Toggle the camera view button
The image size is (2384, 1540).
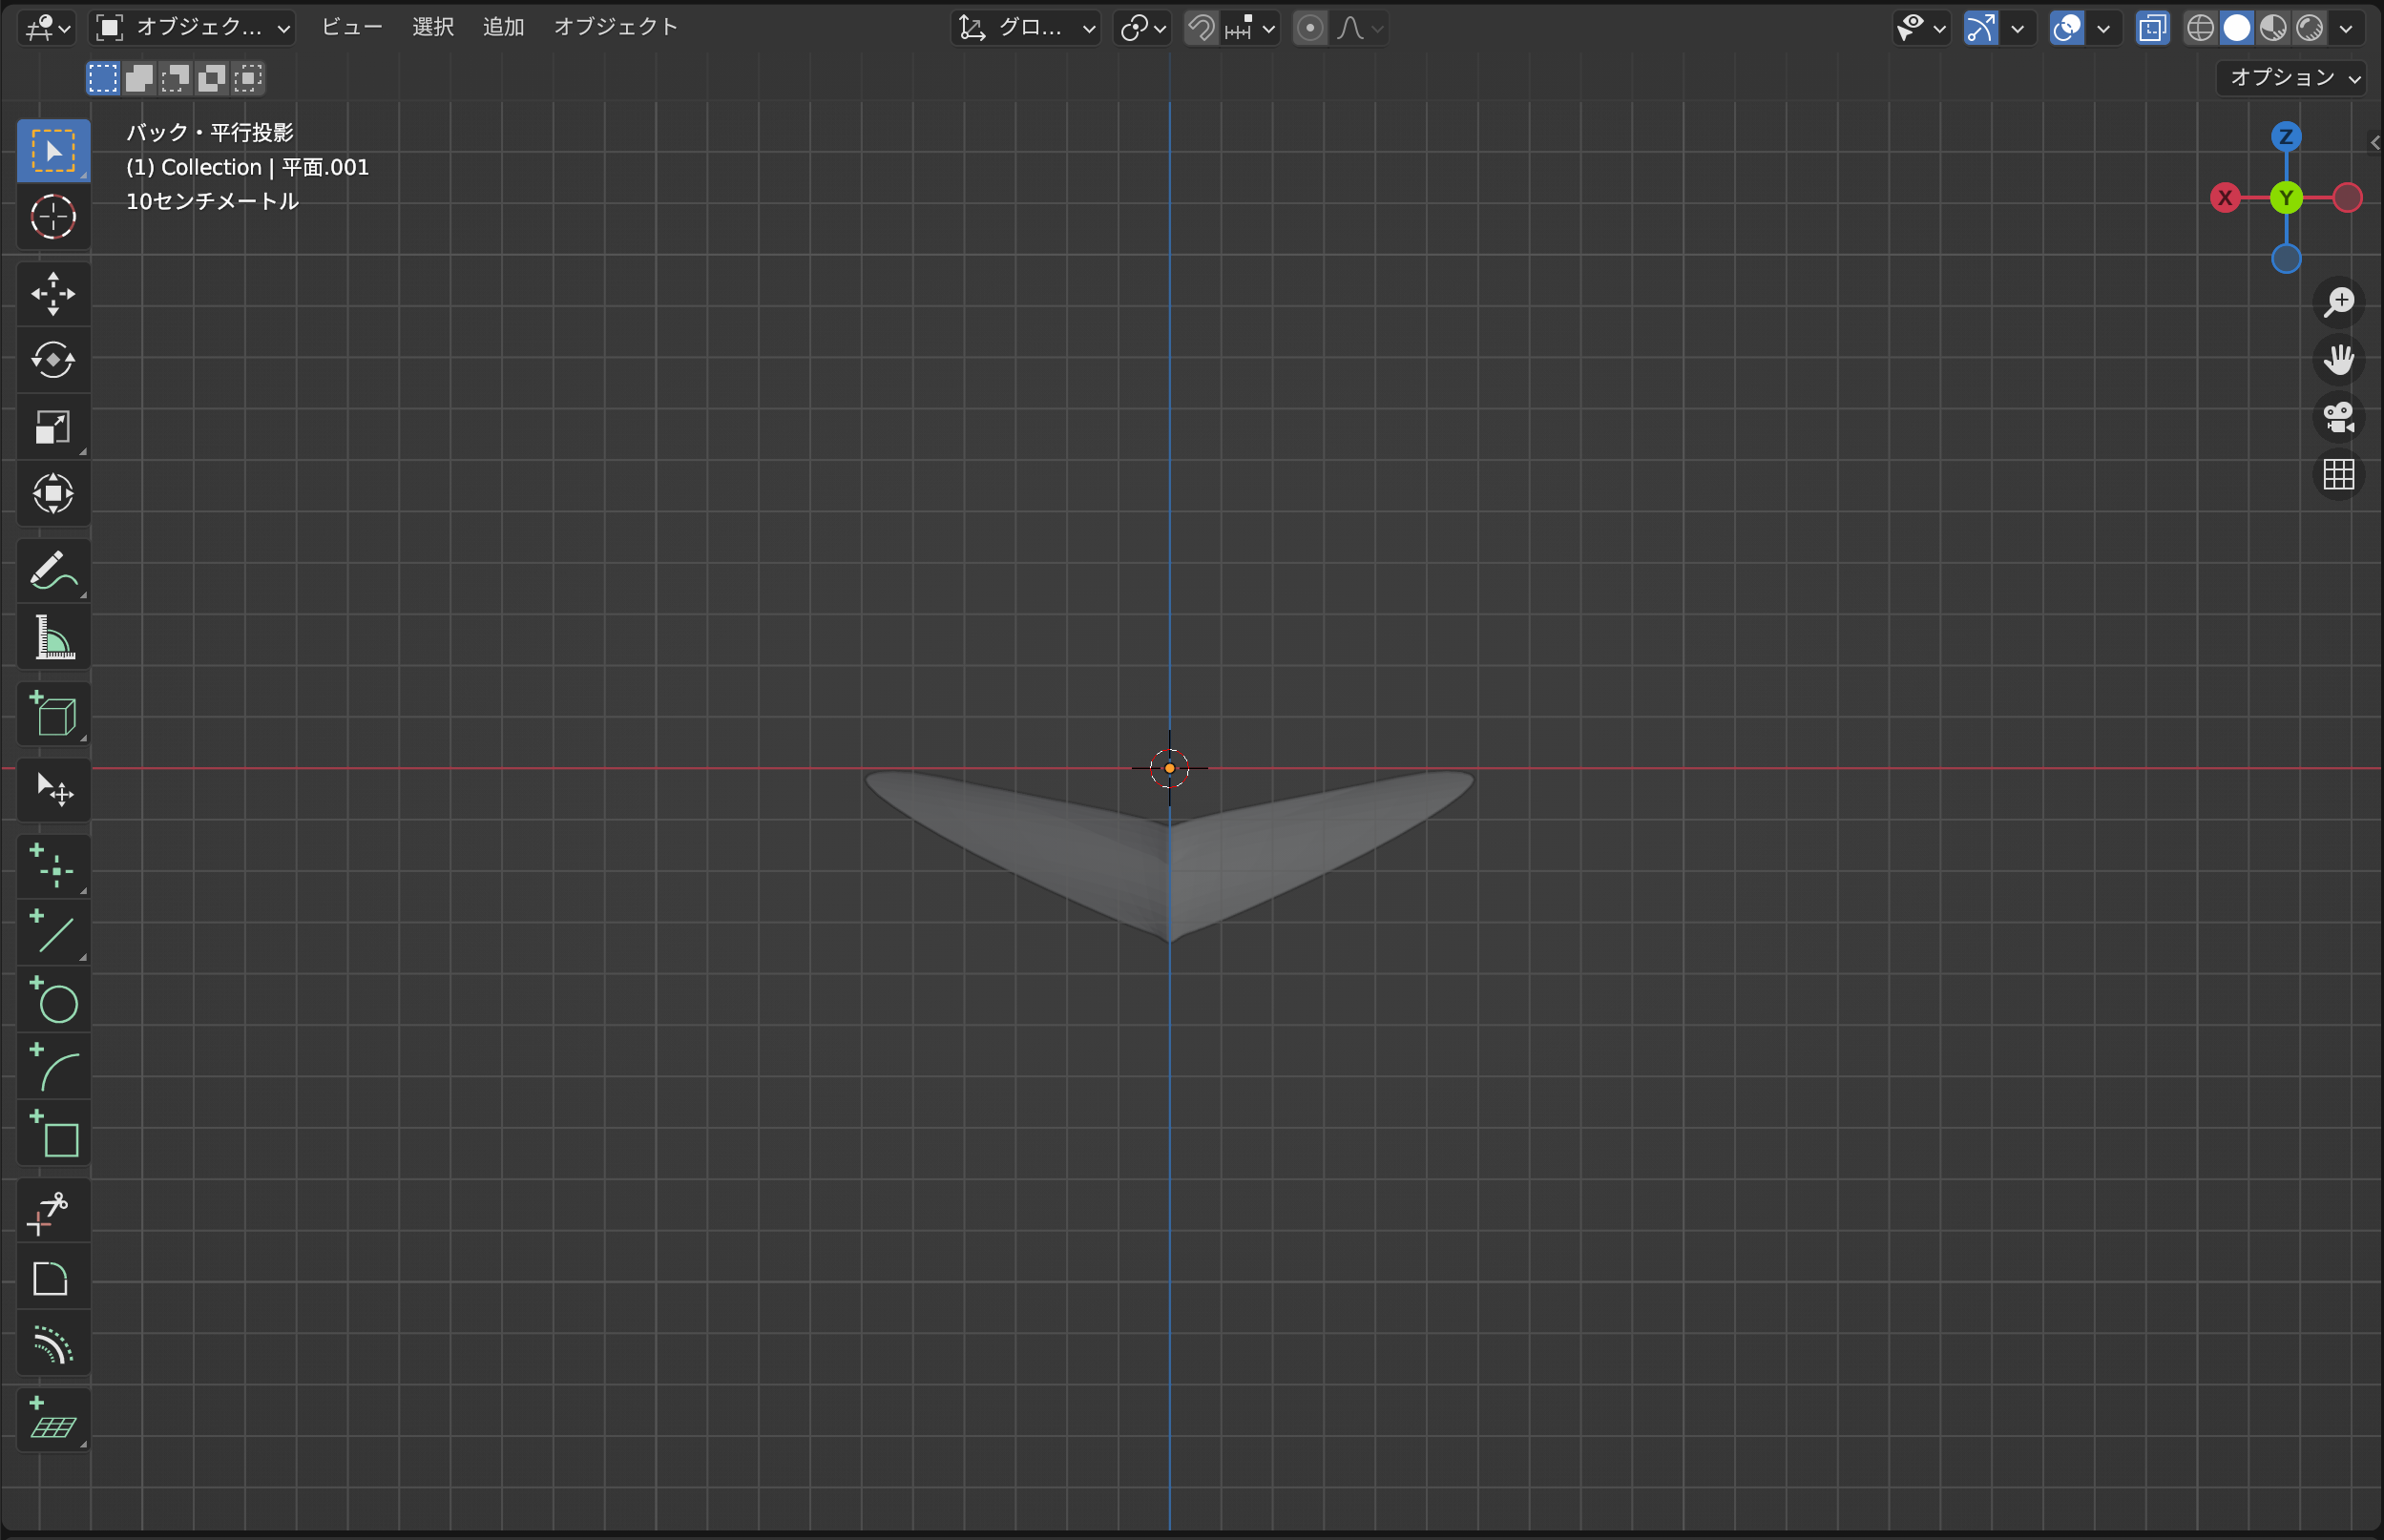[2339, 417]
